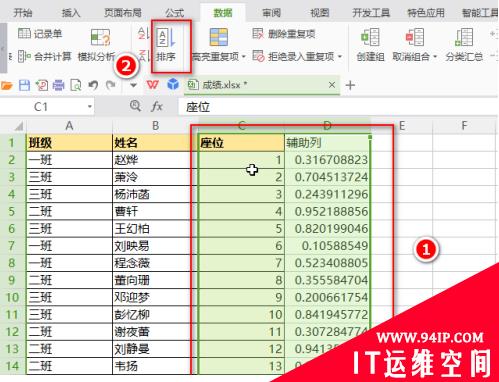Click the formula bar showing 座位
The image size is (499, 382).
coord(337,107)
